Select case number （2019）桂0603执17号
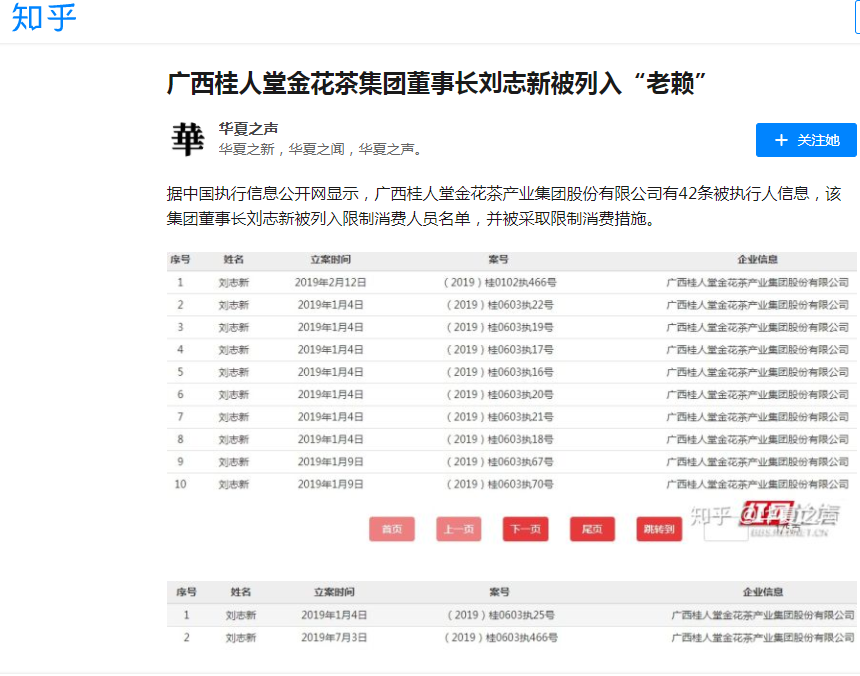This screenshot has height=676, width=860. click(x=499, y=350)
